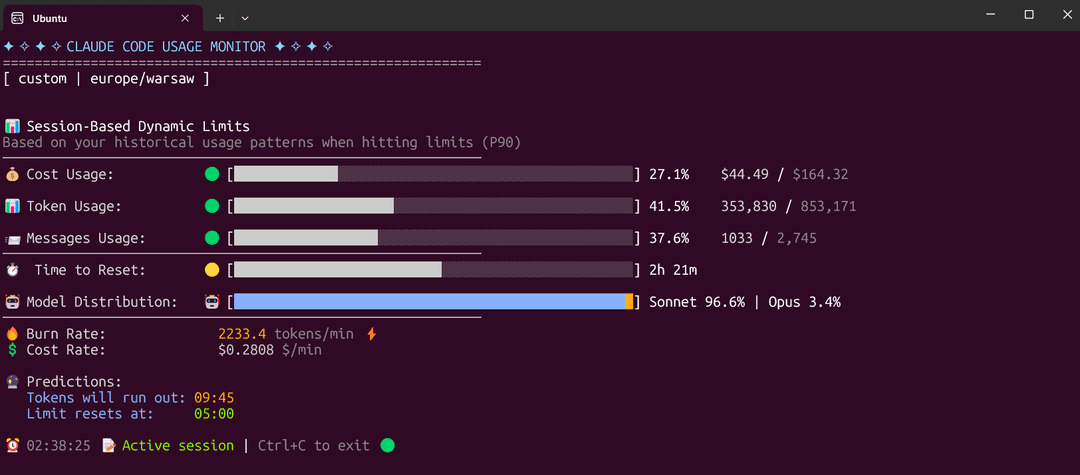Screen dimensions: 1080x475
Task: Click the Burn Rate label
Action: 66,334
